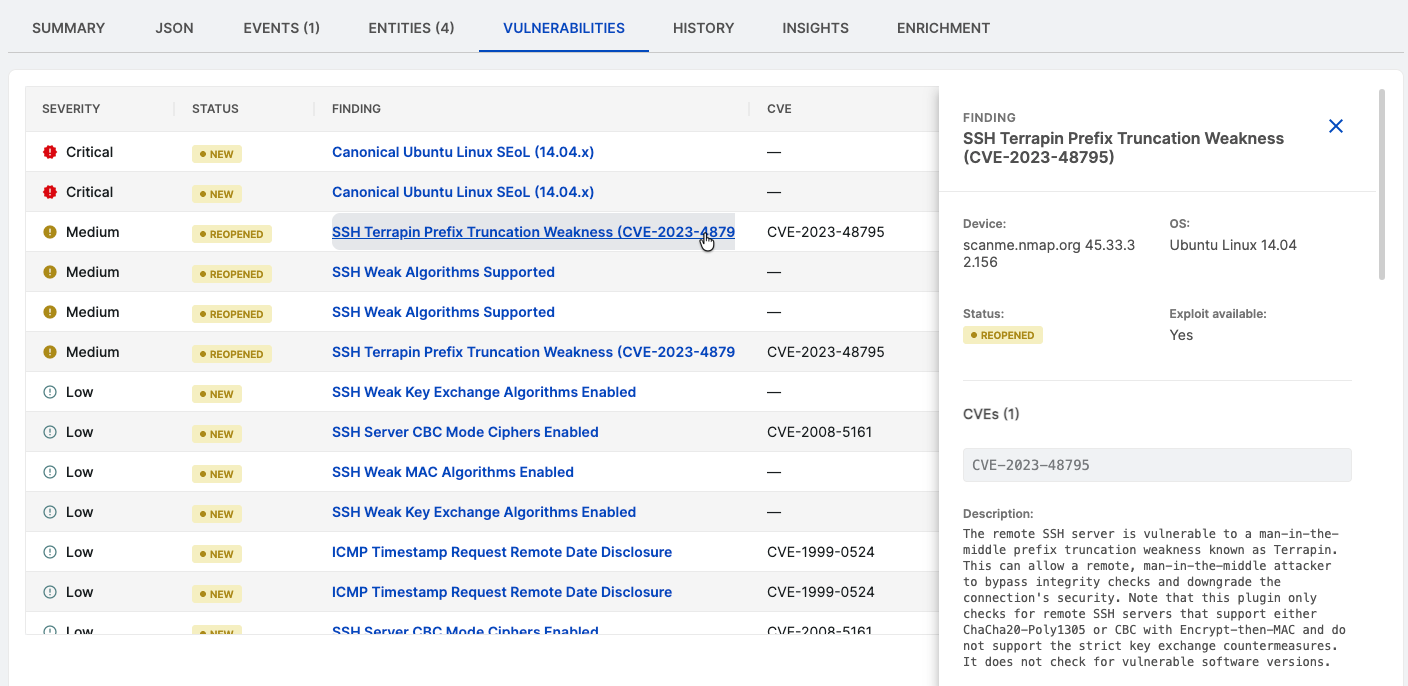The height and width of the screenshot is (686, 1408).
Task: Click the Terrapin description text
Action: tap(1157, 598)
